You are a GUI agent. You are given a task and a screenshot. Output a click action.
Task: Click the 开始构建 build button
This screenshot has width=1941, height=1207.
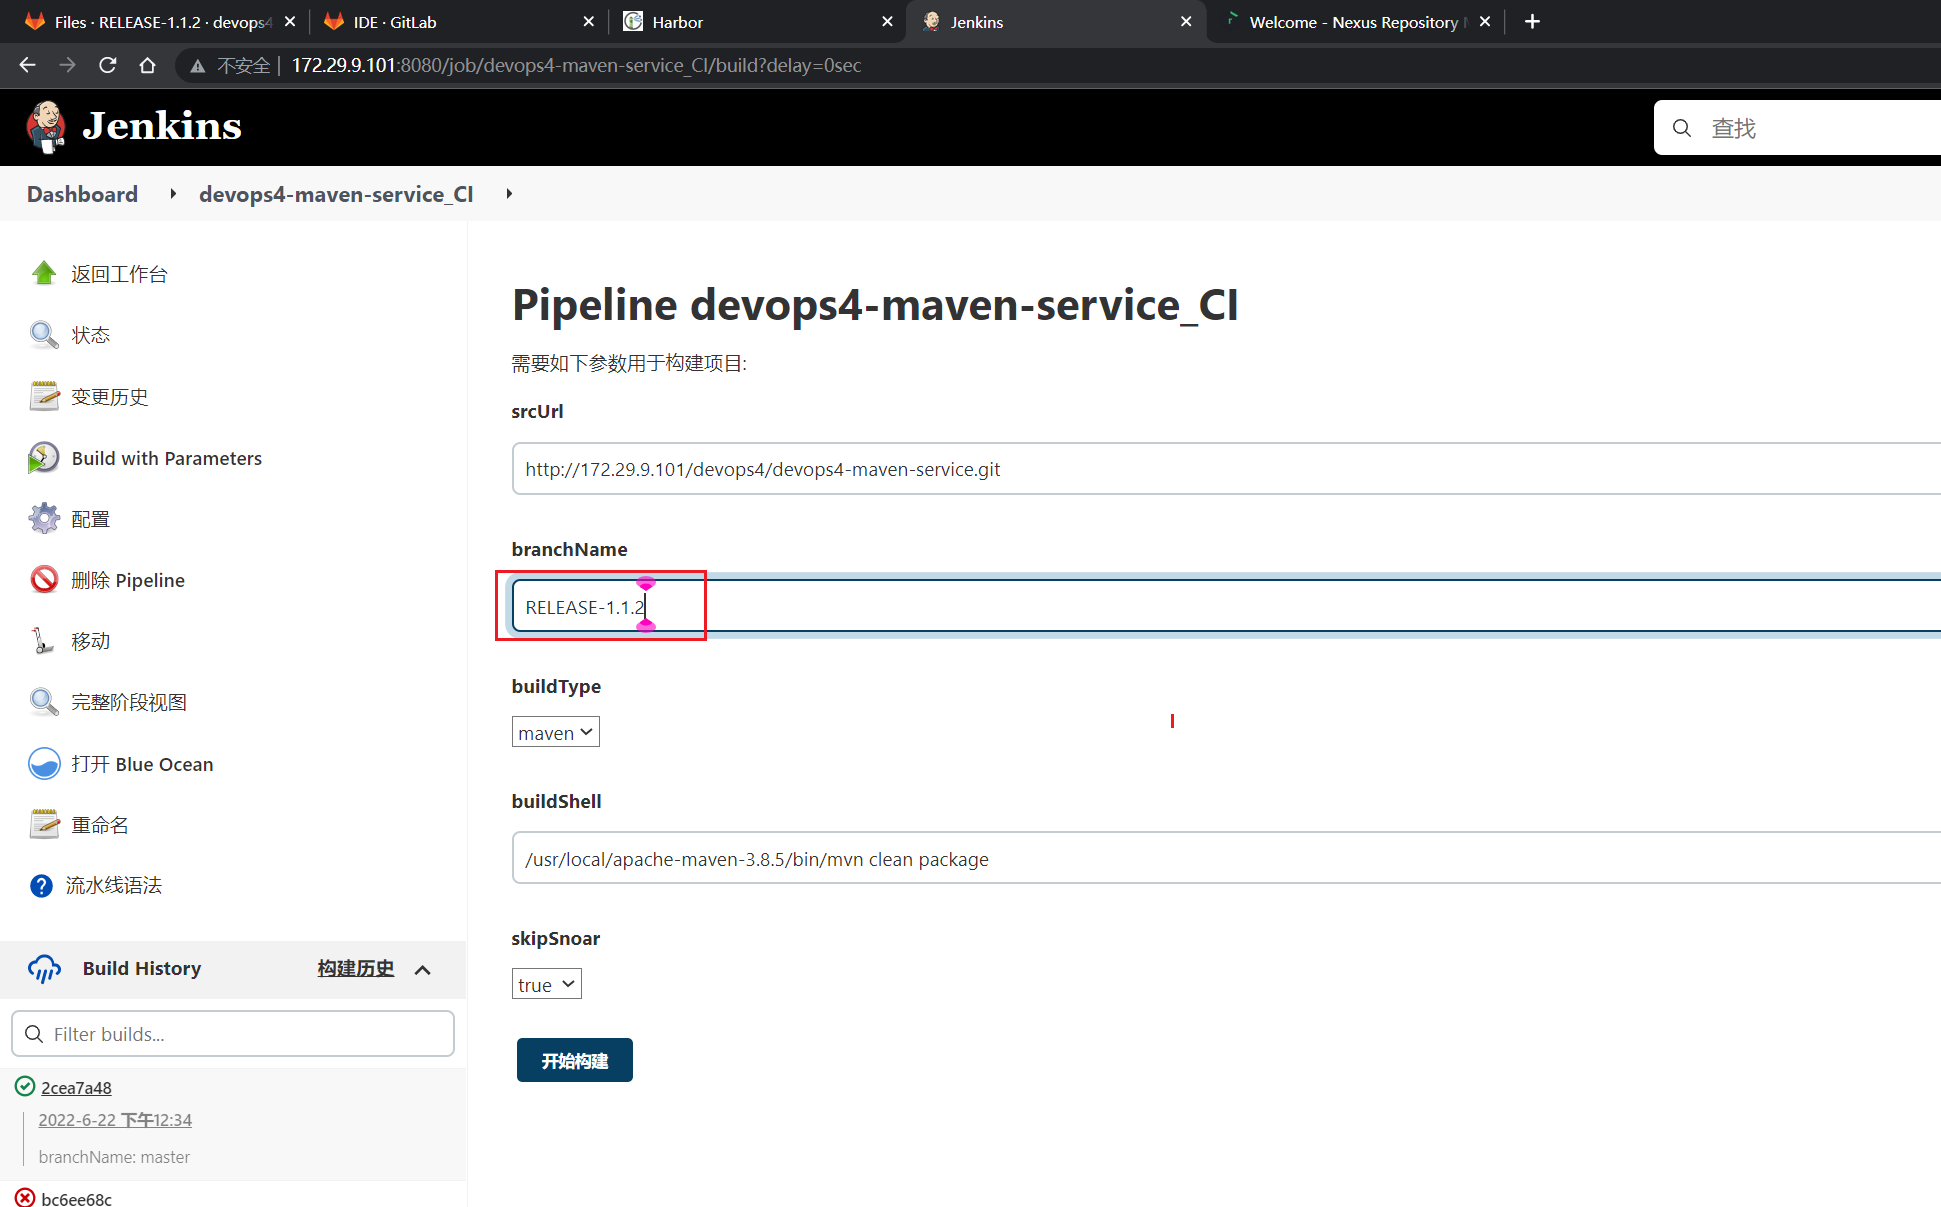pos(574,1060)
